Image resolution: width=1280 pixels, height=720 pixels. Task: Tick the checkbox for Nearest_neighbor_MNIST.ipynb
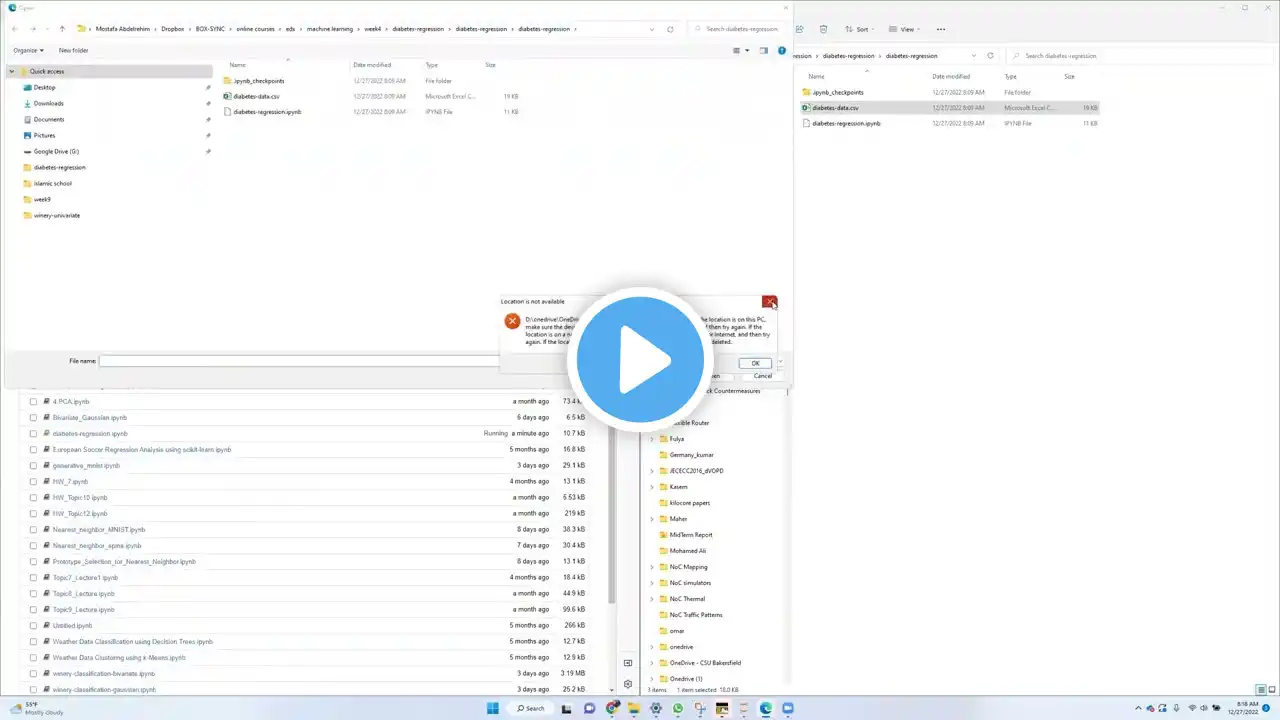[x=33, y=529]
